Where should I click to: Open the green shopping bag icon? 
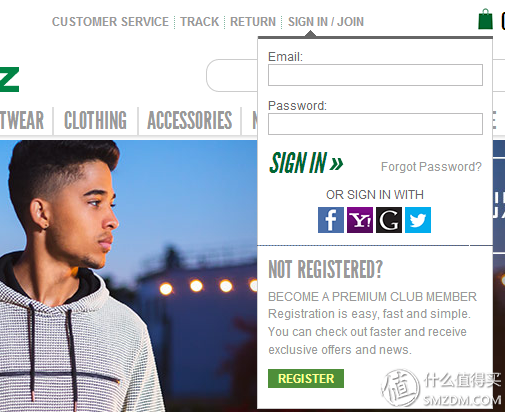click(x=485, y=19)
